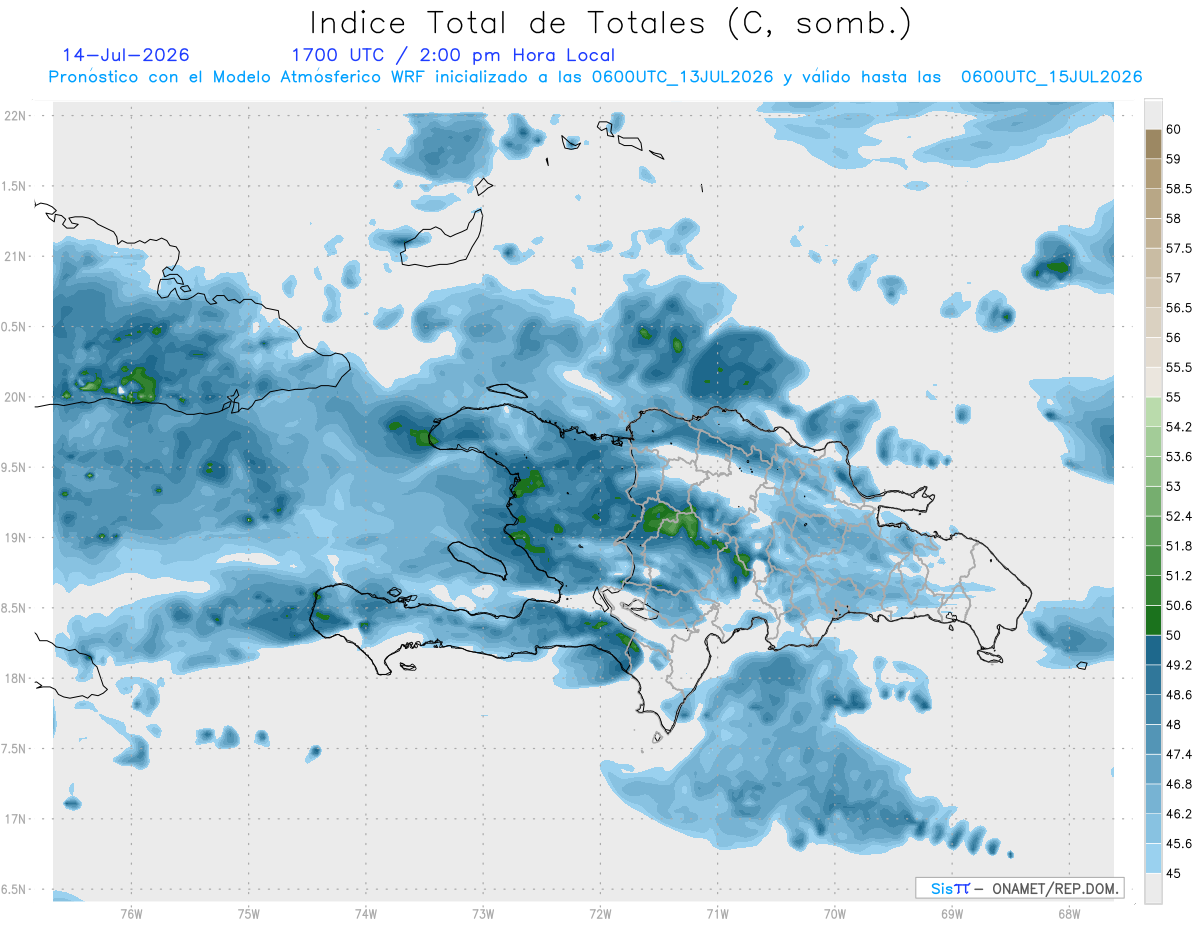Select the "55.5" color scale value

pos(1179,368)
